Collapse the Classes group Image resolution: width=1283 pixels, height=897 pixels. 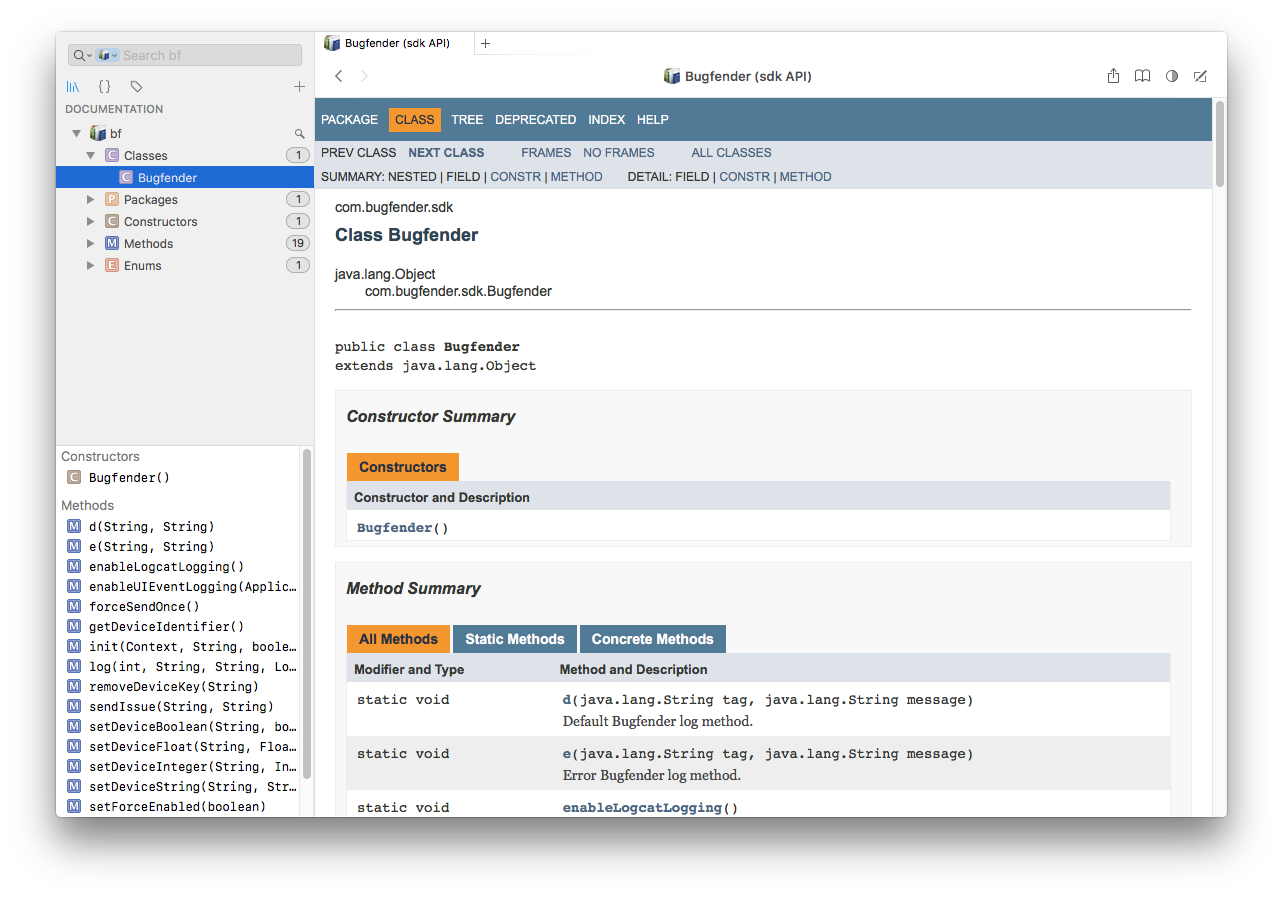pos(91,155)
